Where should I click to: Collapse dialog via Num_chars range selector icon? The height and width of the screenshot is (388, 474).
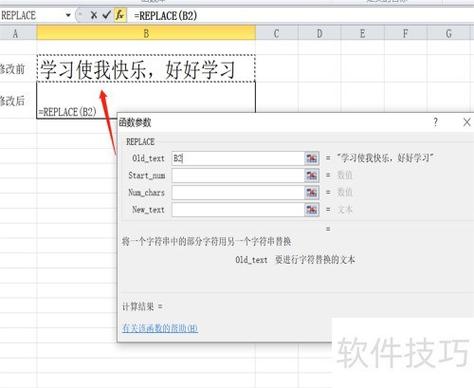click(312, 192)
